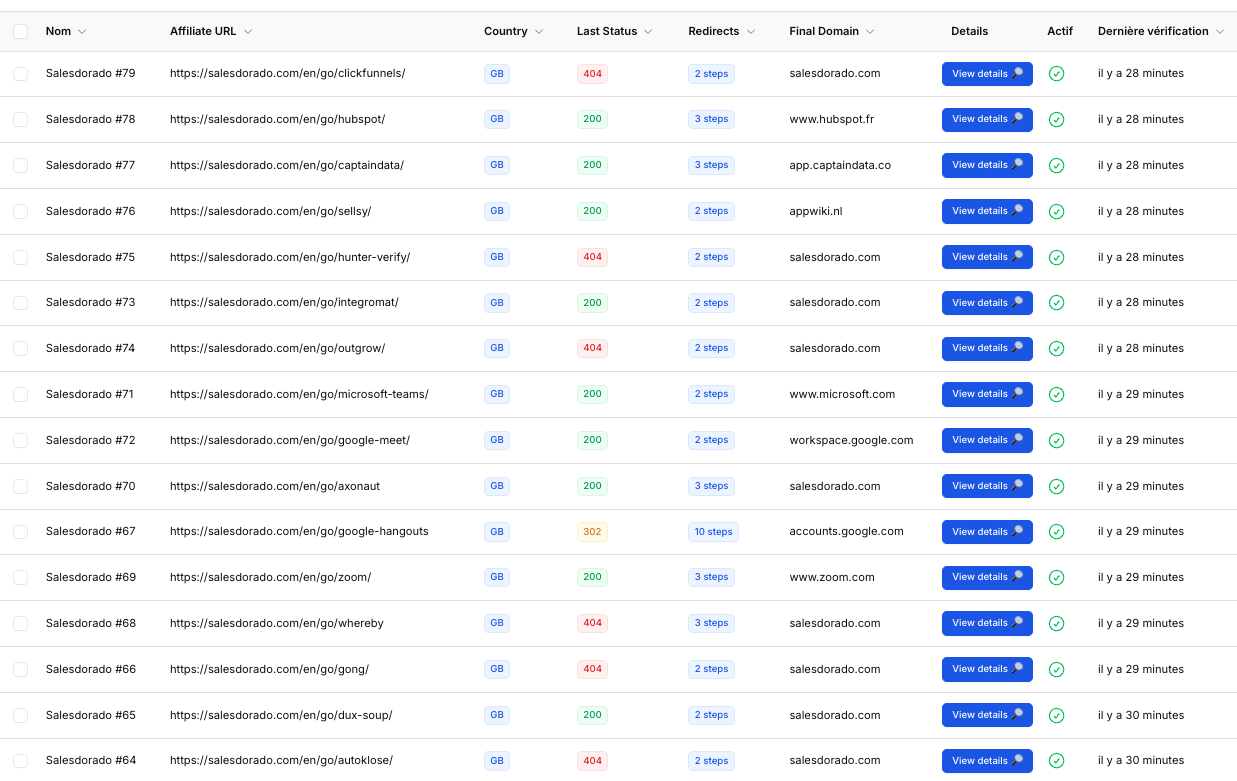Open the Final Domain column dropdown
This screenshot has width=1237, height=781.
pyautogui.click(x=870, y=32)
